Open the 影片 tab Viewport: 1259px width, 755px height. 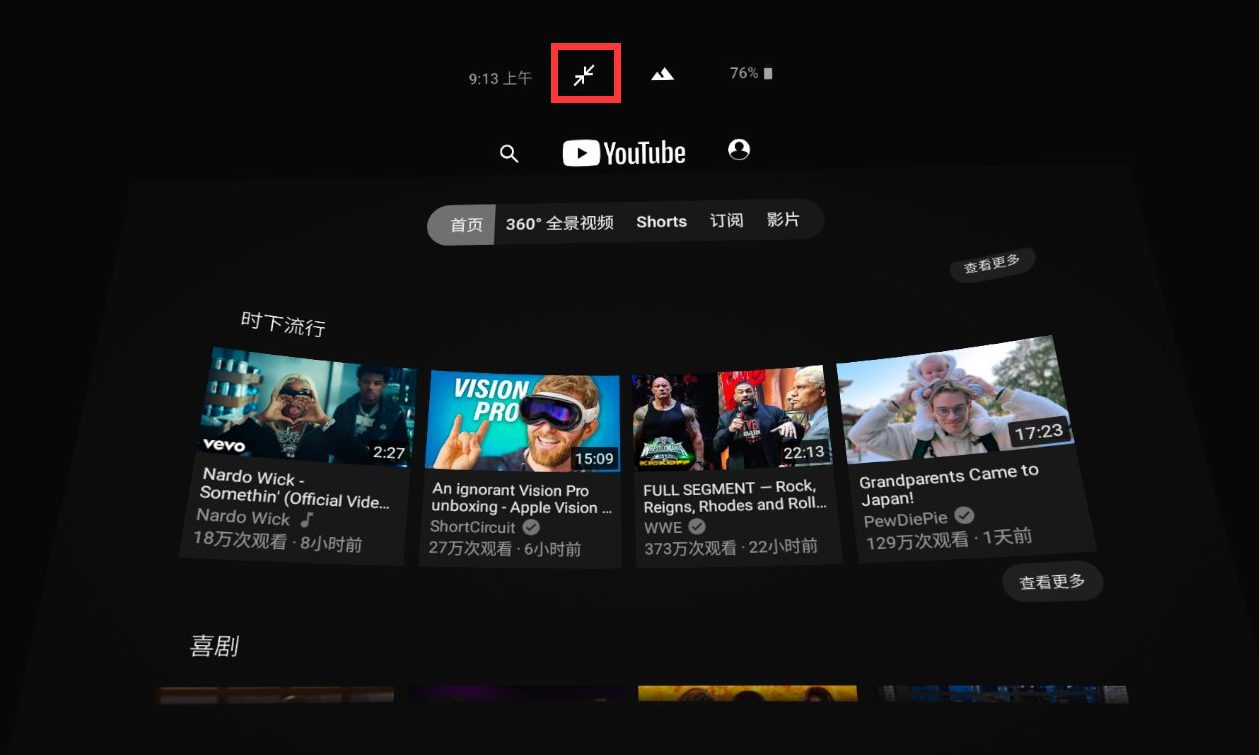[x=783, y=219]
